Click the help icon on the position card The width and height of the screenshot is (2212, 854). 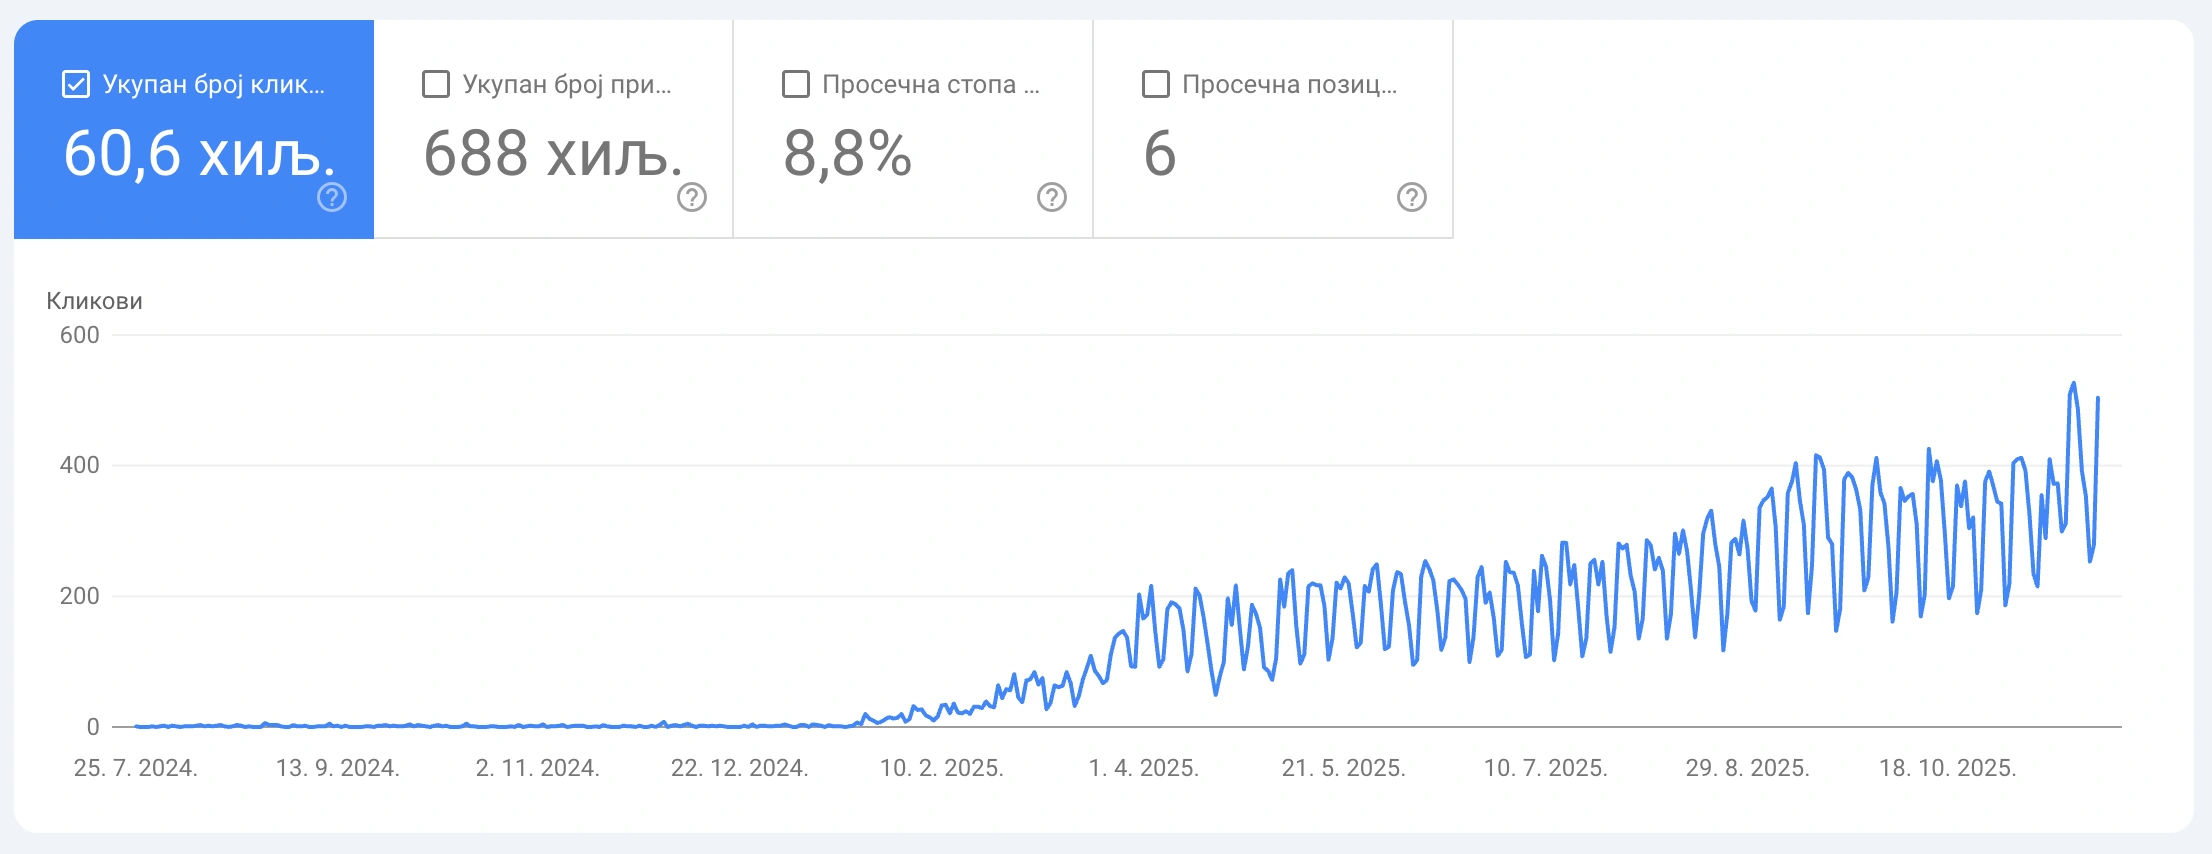pyautogui.click(x=1410, y=196)
